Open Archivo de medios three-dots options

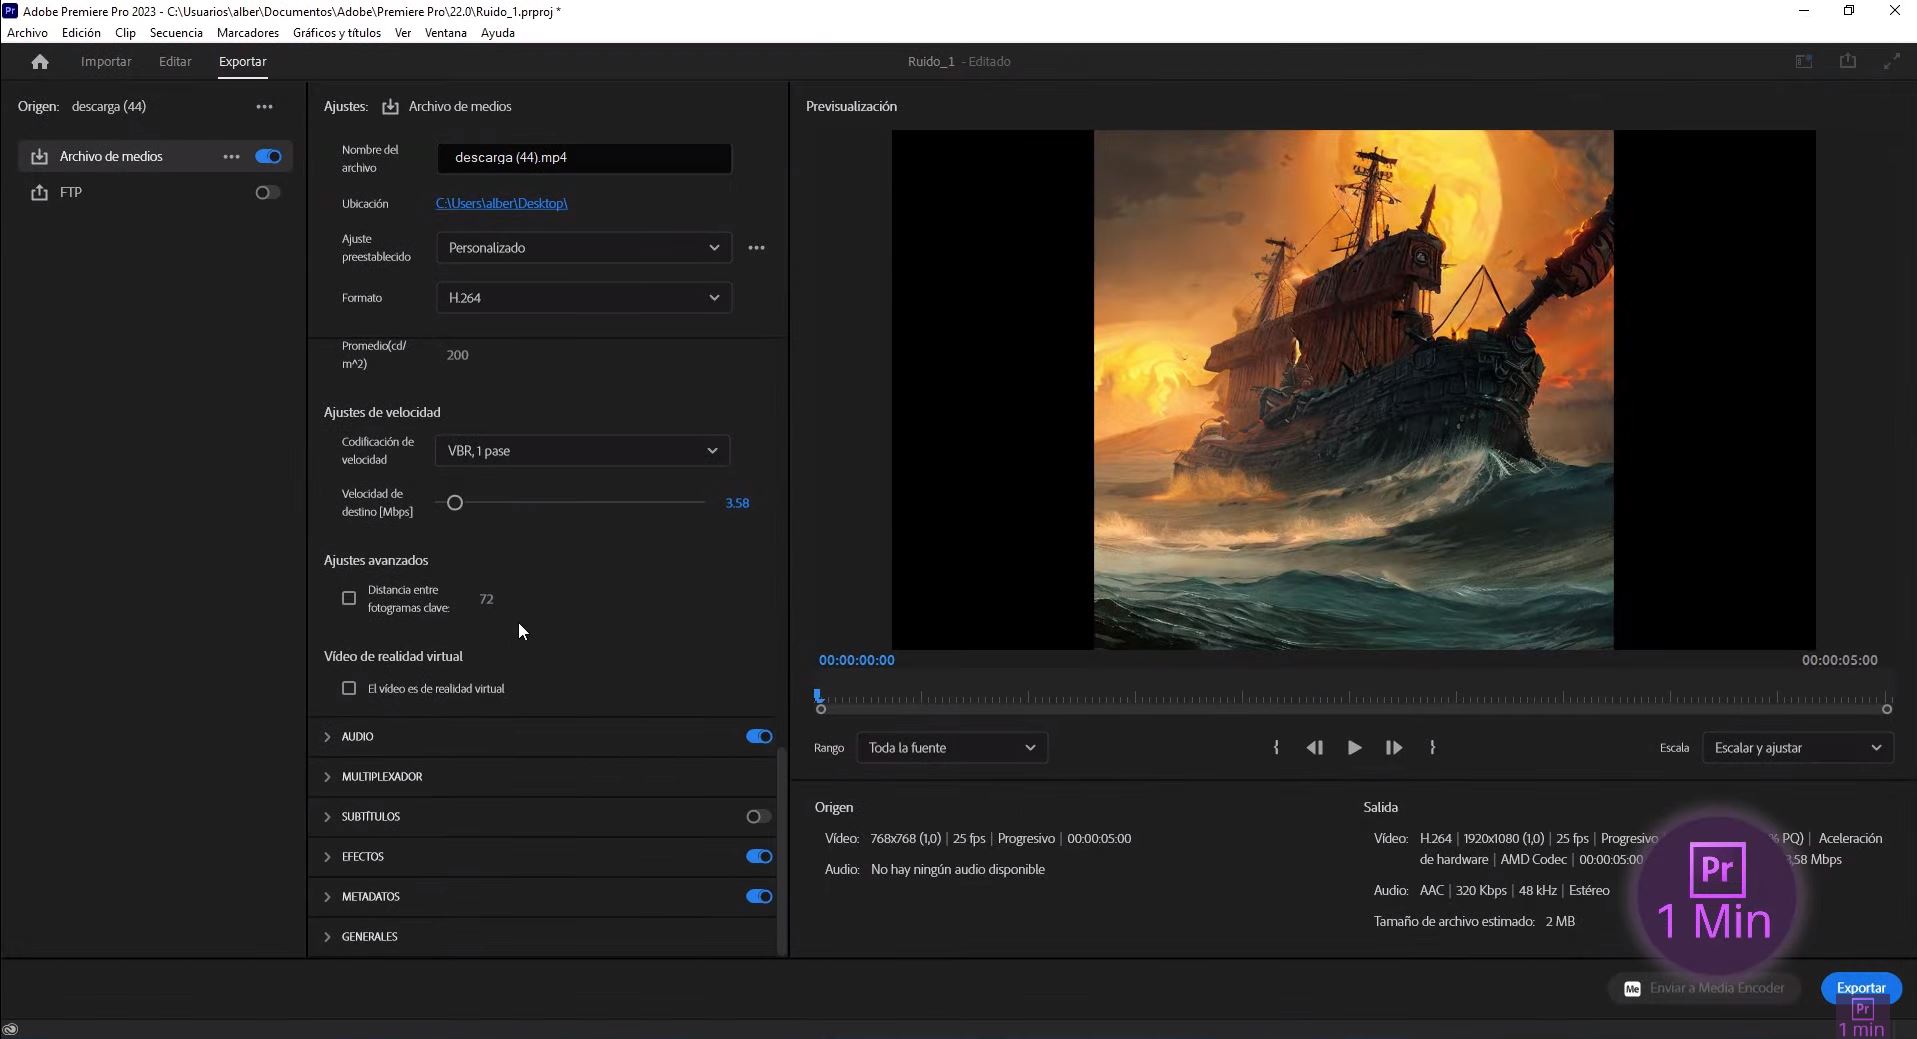point(231,156)
